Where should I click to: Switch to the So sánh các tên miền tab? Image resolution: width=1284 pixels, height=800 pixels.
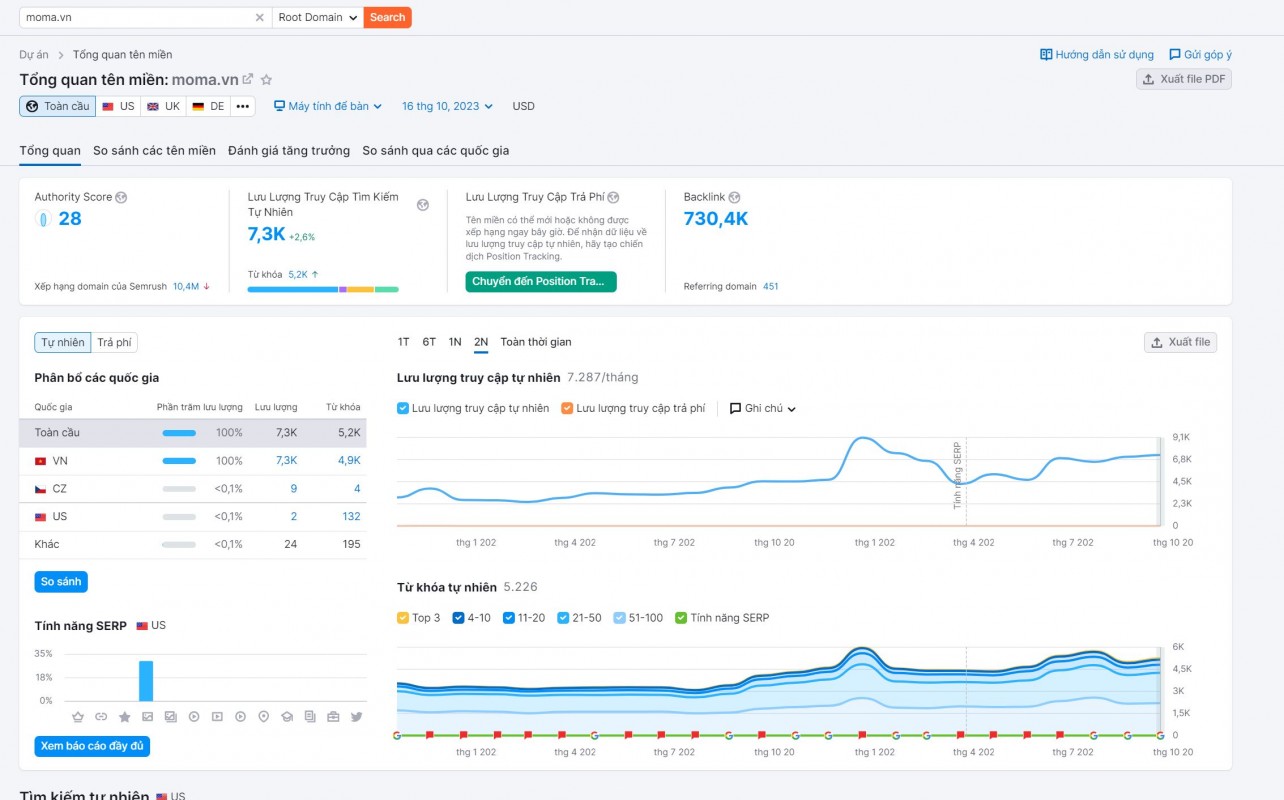click(154, 151)
